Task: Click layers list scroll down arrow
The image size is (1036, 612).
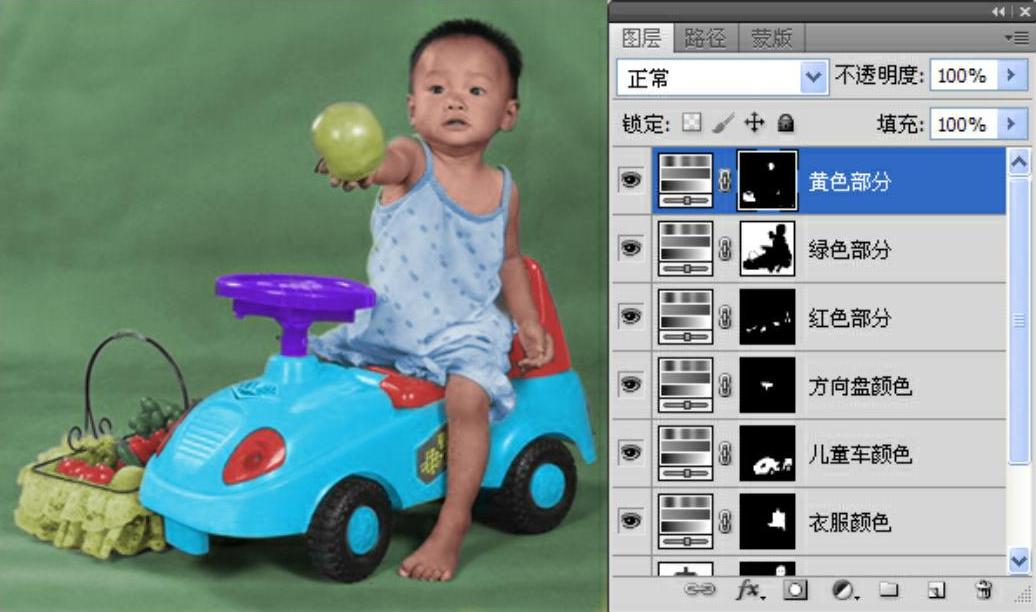Action: click(1019, 560)
